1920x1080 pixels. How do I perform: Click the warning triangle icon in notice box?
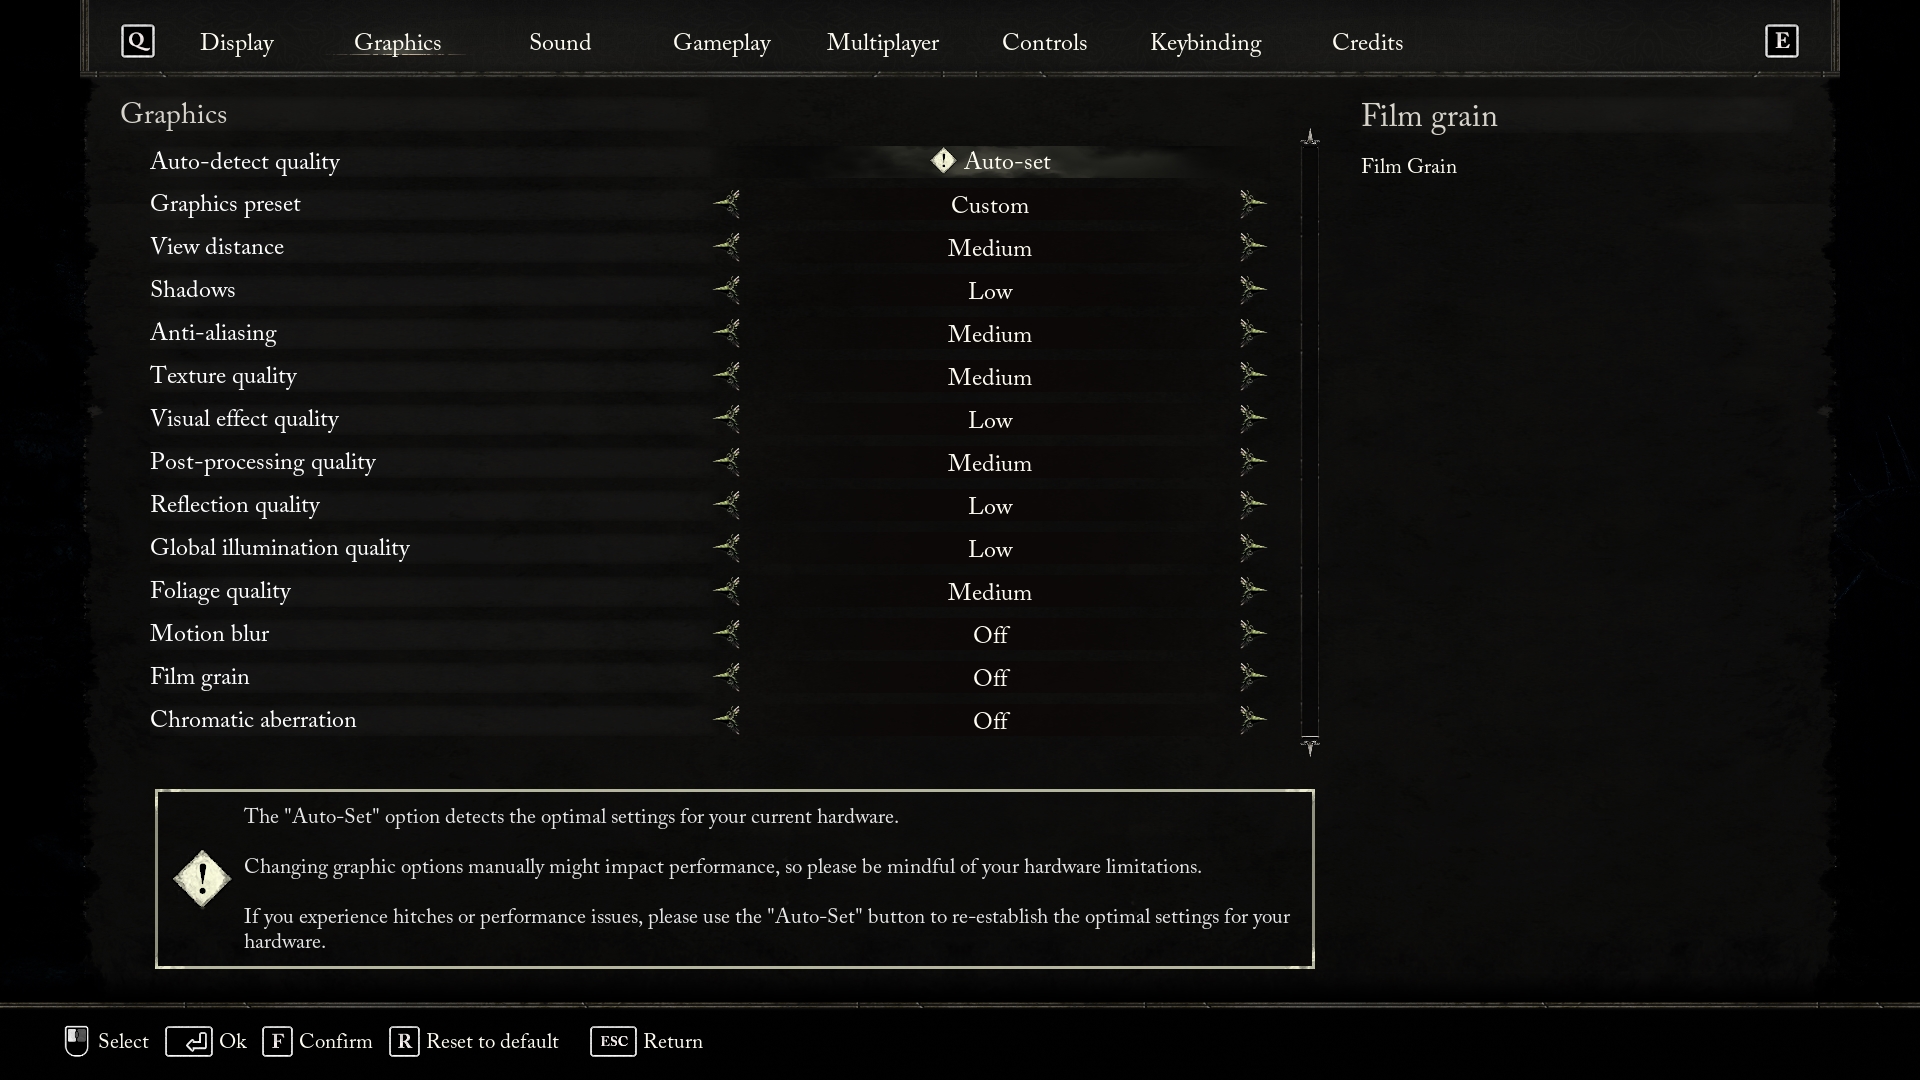(x=203, y=877)
